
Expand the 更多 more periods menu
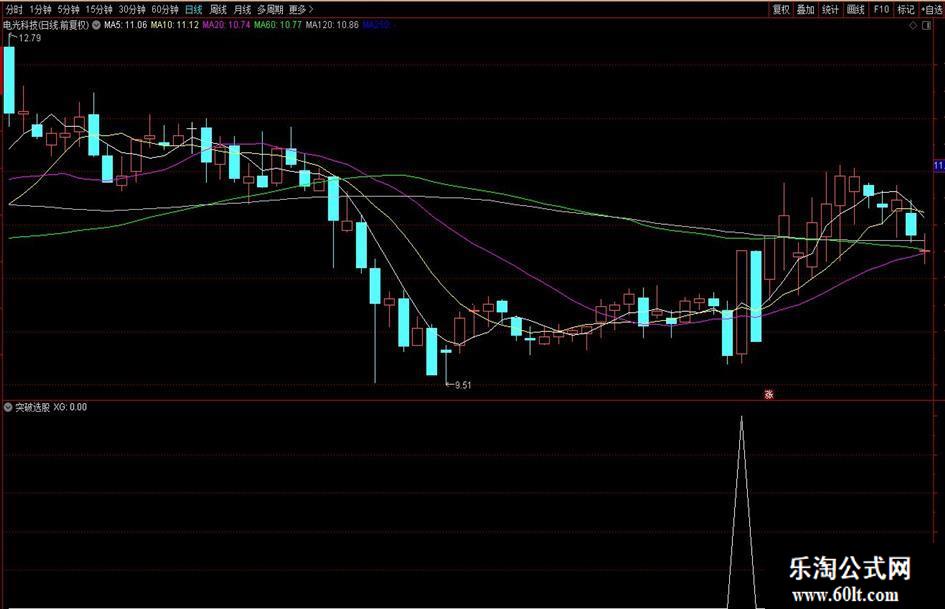(x=301, y=10)
